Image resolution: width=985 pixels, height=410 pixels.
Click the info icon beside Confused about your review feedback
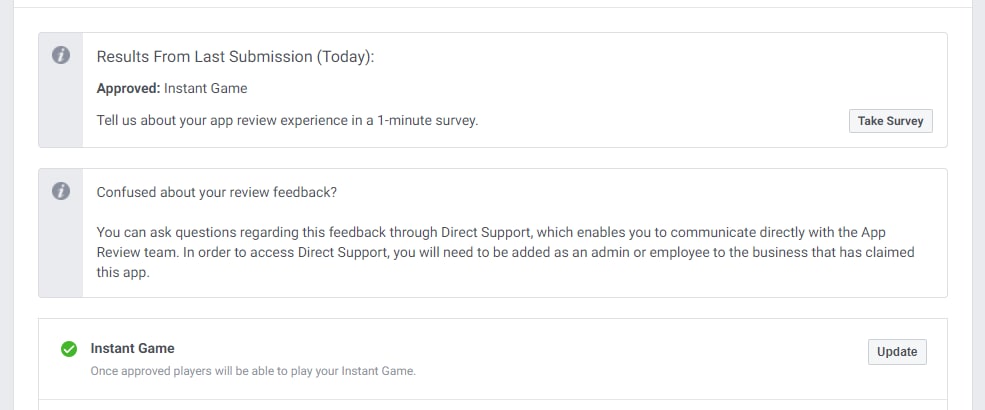click(x=61, y=191)
